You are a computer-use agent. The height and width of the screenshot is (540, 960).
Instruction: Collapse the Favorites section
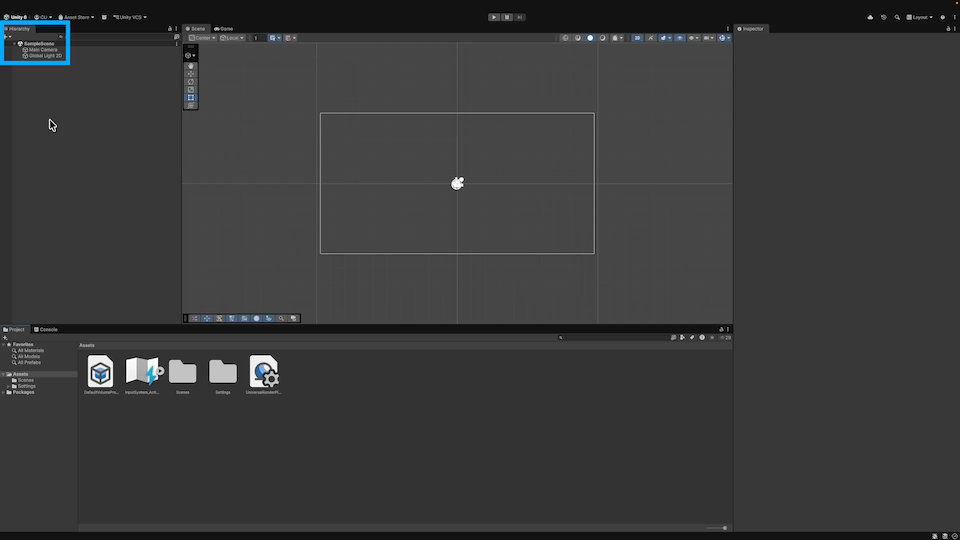pos(4,345)
